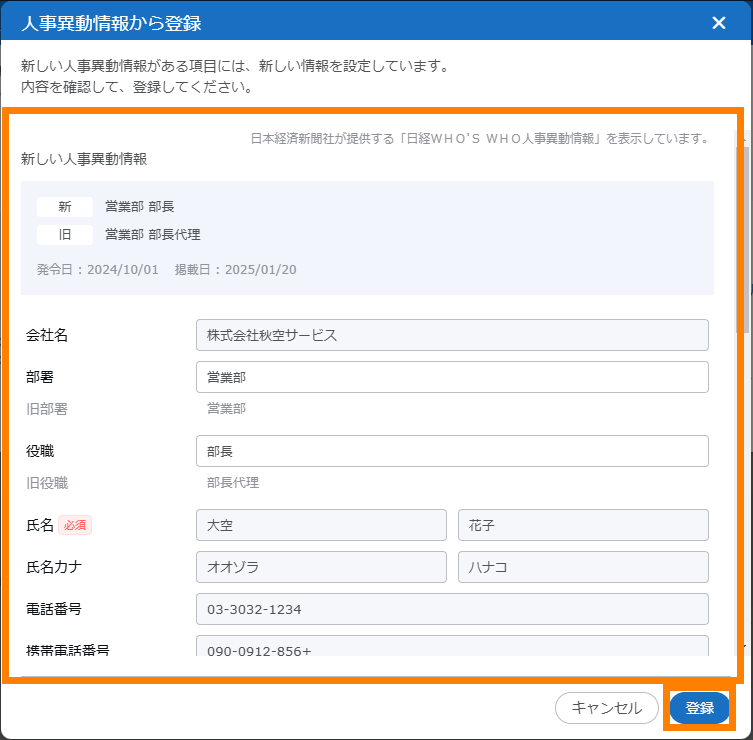Click the 会社名 field showing 株式会社秋空サービス
The height and width of the screenshot is (740, 753).
pos(452,335)
